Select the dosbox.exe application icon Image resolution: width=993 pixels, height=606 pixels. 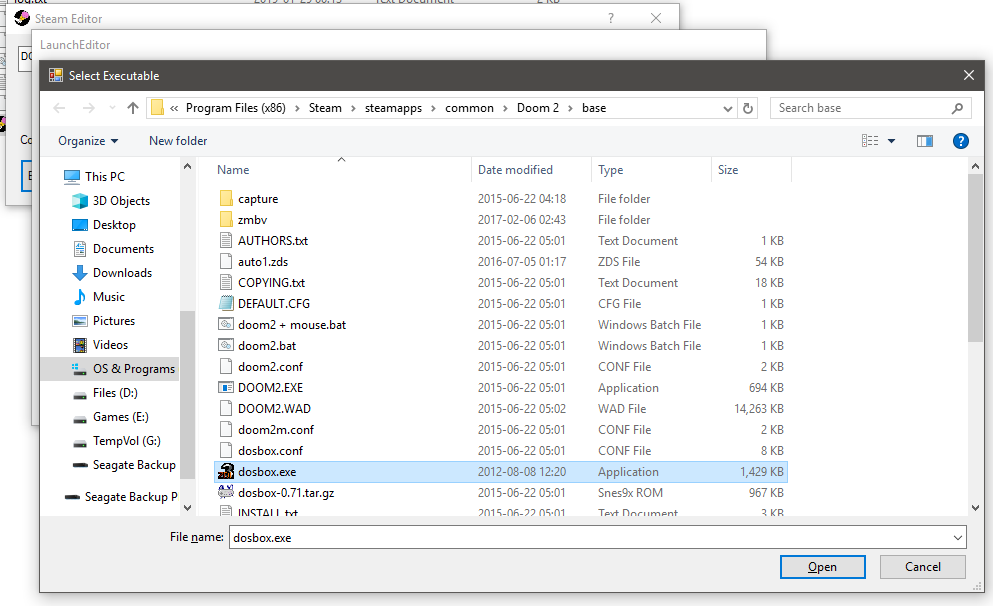226,472
